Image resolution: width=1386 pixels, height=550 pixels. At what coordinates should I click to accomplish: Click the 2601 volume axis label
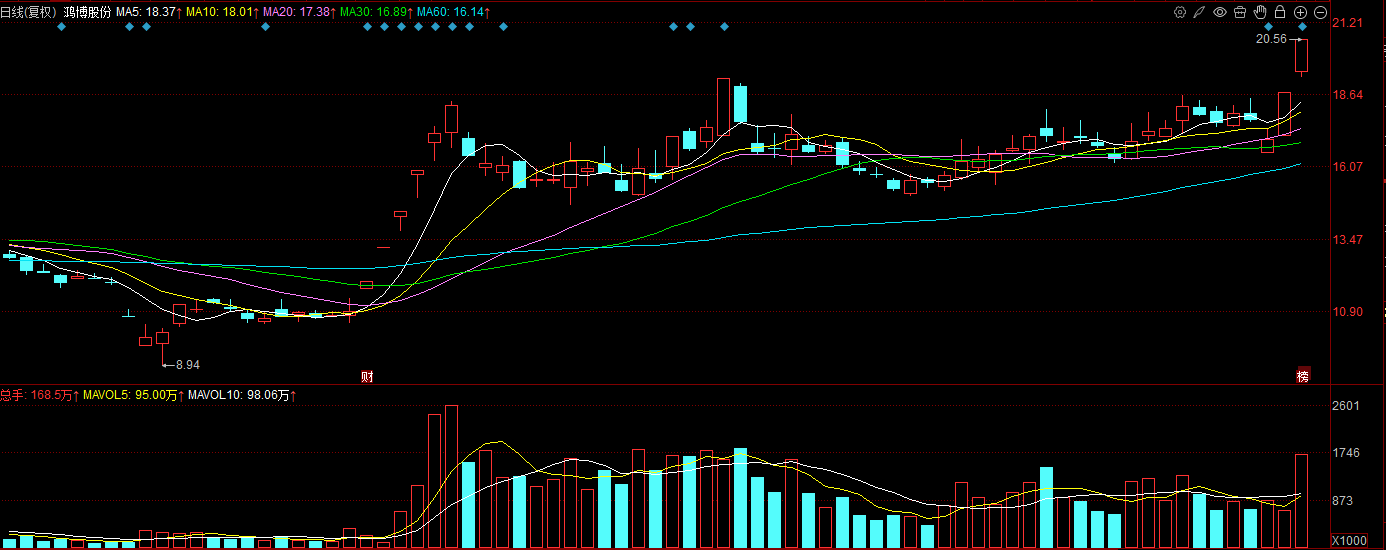click(x=1347, y=406)
